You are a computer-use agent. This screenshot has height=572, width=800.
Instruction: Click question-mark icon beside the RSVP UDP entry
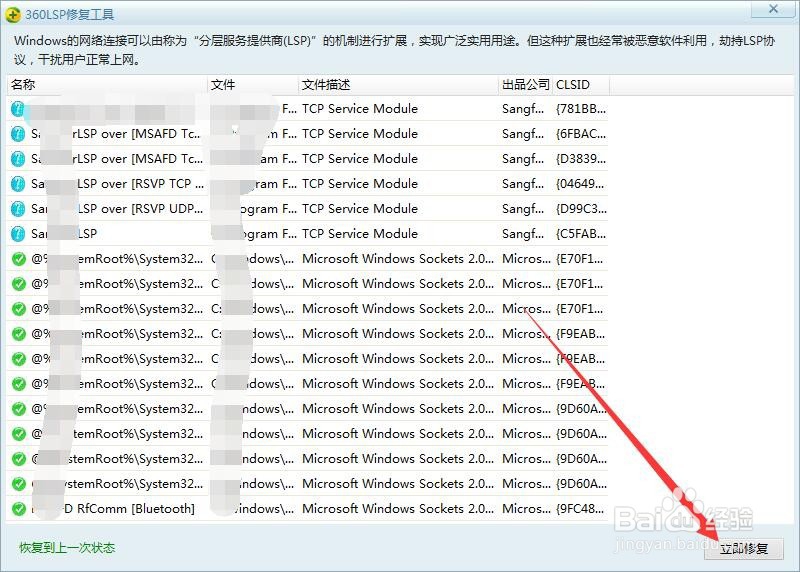18,209
